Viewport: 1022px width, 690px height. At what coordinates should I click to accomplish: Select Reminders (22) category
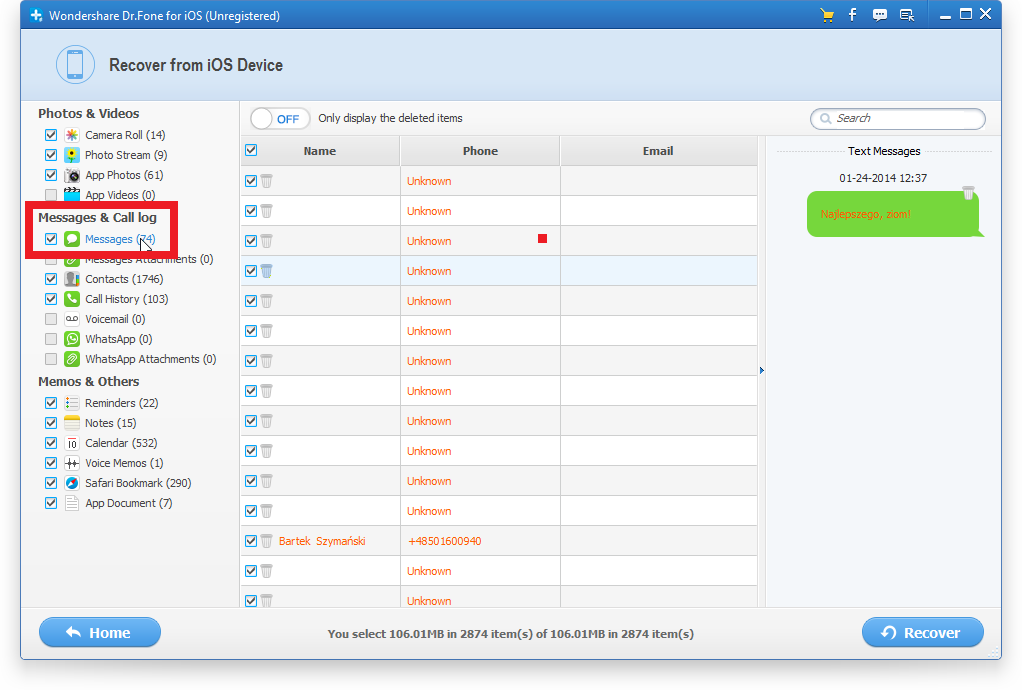pyautogui.click(x=122, y=403)
